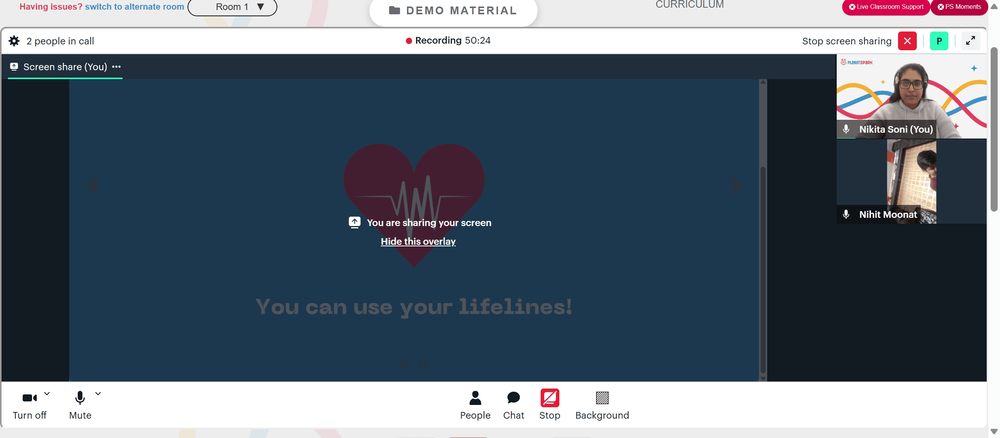Click the red stop screen sharing X
Image resolution: width=1000 pixels, height=438 pixels.
(x=907, y=41)
